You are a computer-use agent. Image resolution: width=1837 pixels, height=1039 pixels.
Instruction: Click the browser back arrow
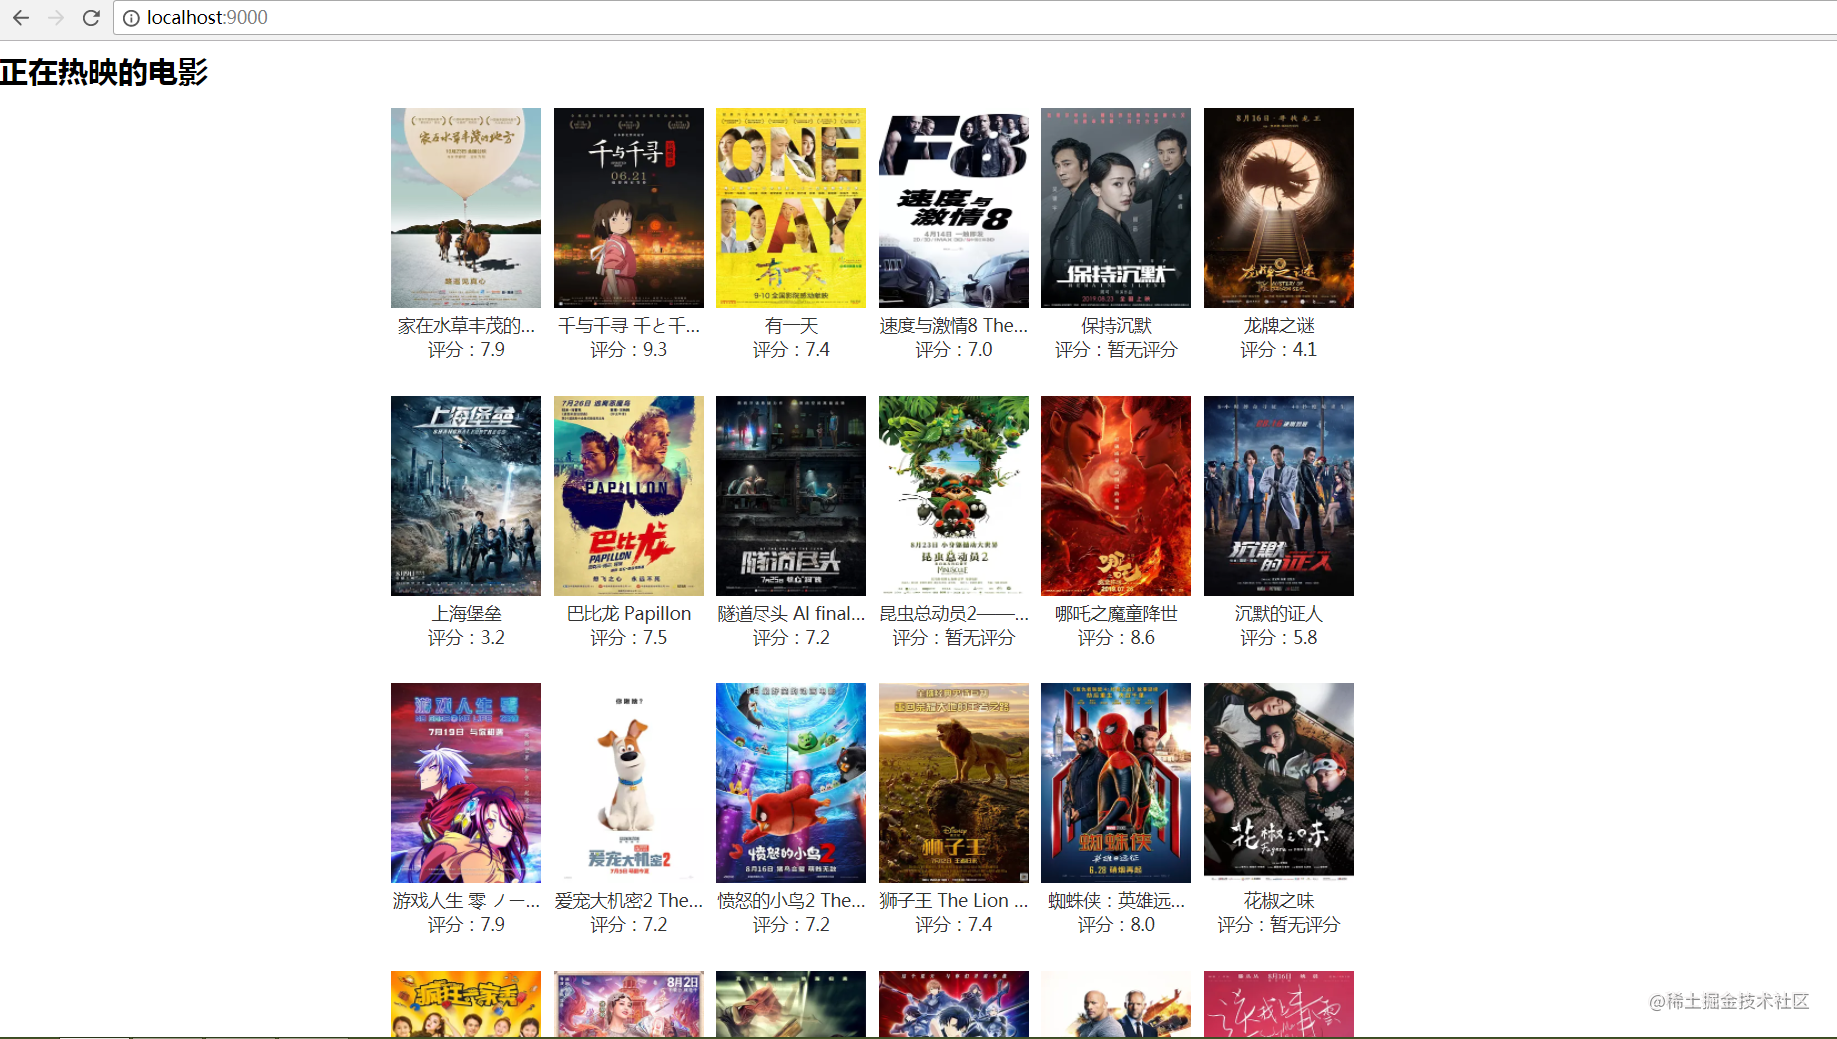coord(21,17)
